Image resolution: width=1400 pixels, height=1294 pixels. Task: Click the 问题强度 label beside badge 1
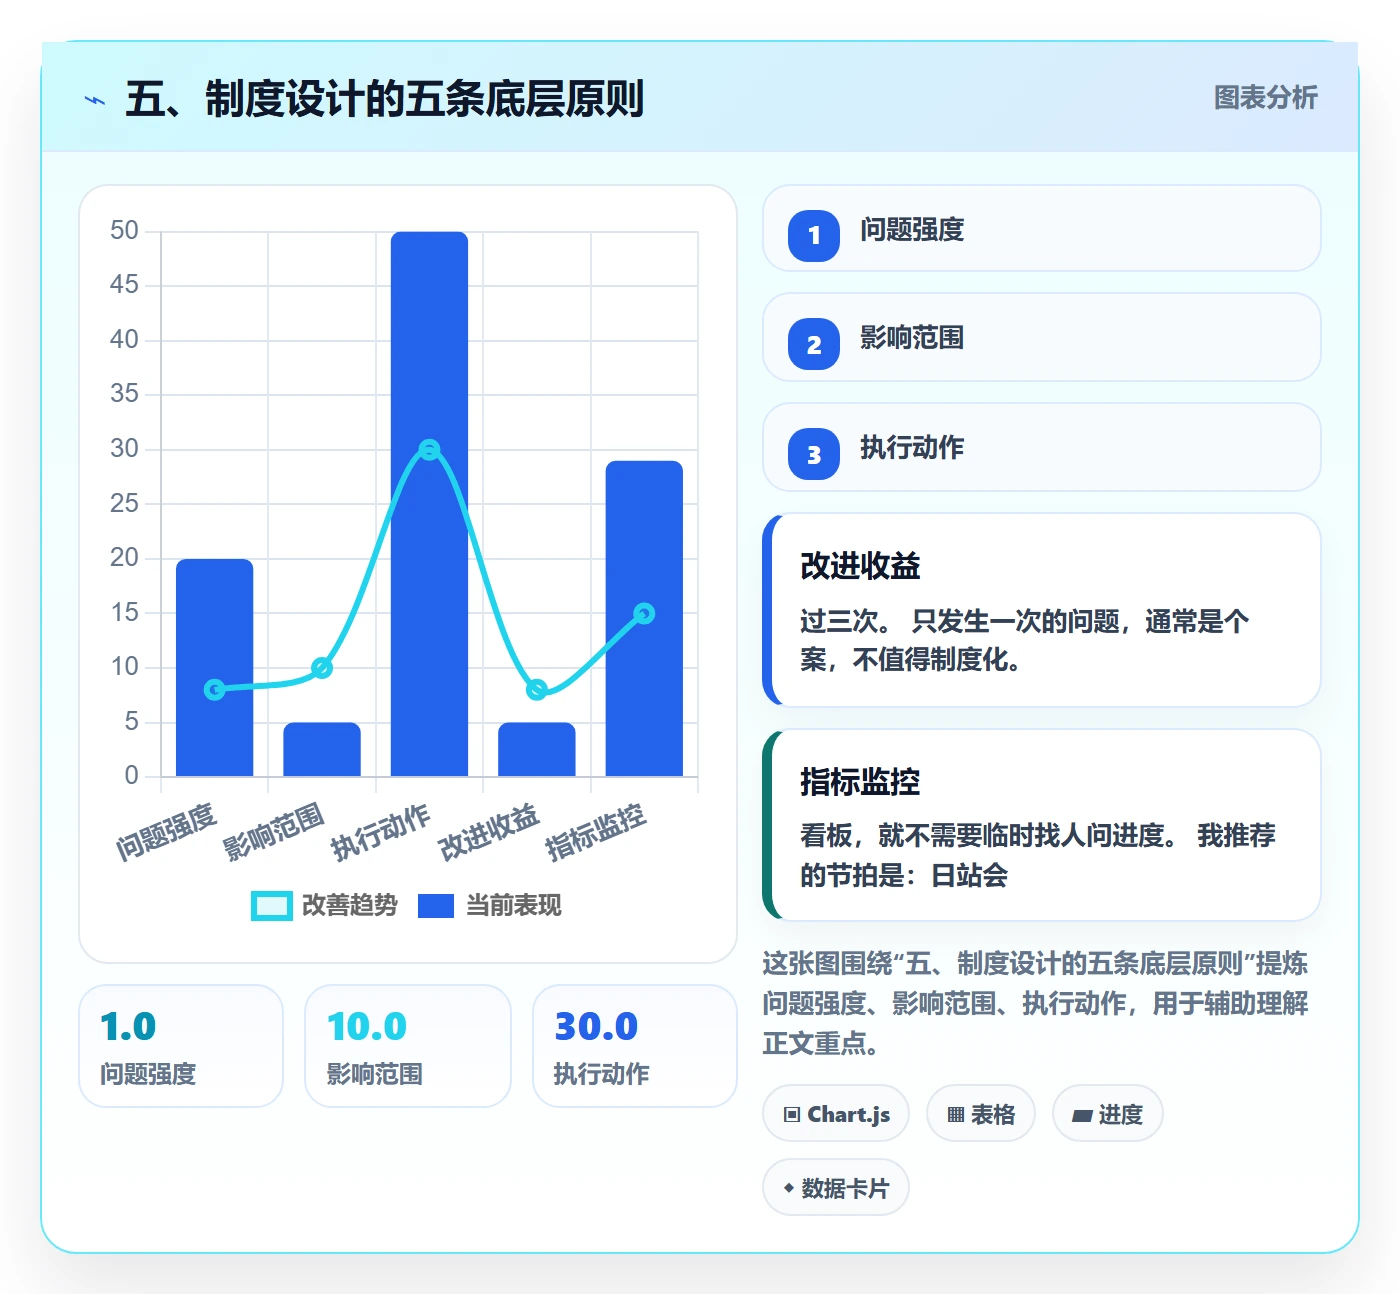912,229
